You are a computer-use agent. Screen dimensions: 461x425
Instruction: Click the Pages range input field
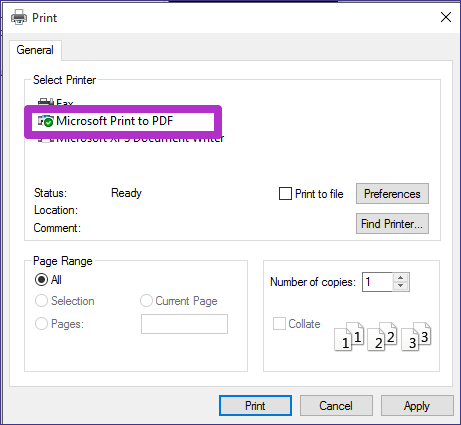point(184,324)
